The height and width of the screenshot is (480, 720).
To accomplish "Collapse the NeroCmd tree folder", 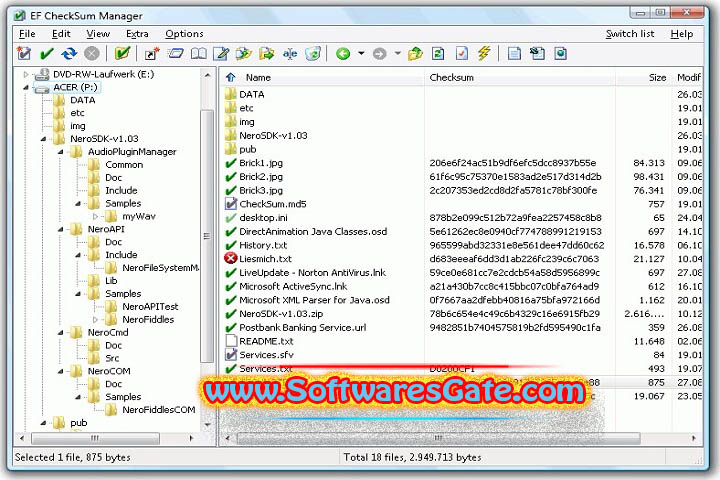I will [61, 332].
